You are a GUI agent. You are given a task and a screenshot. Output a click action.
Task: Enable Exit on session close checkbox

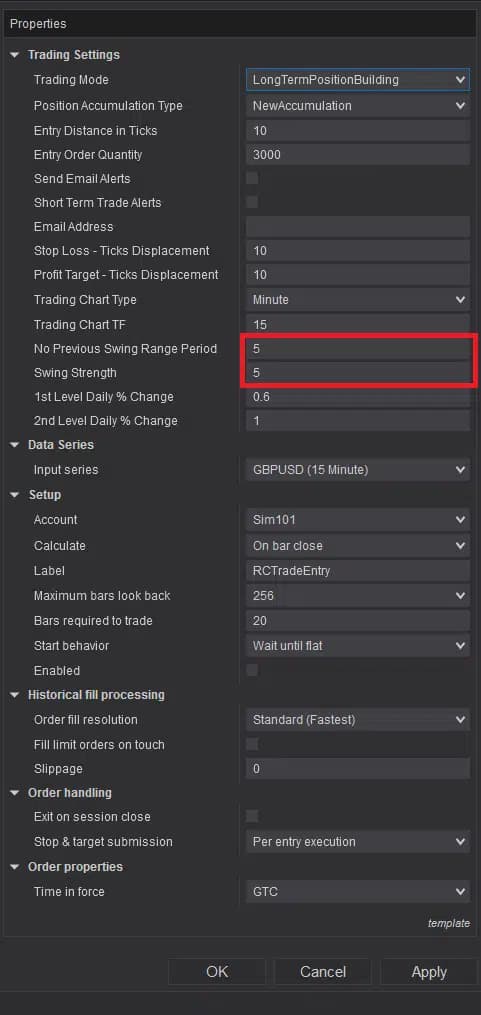(x=252, y=816)
